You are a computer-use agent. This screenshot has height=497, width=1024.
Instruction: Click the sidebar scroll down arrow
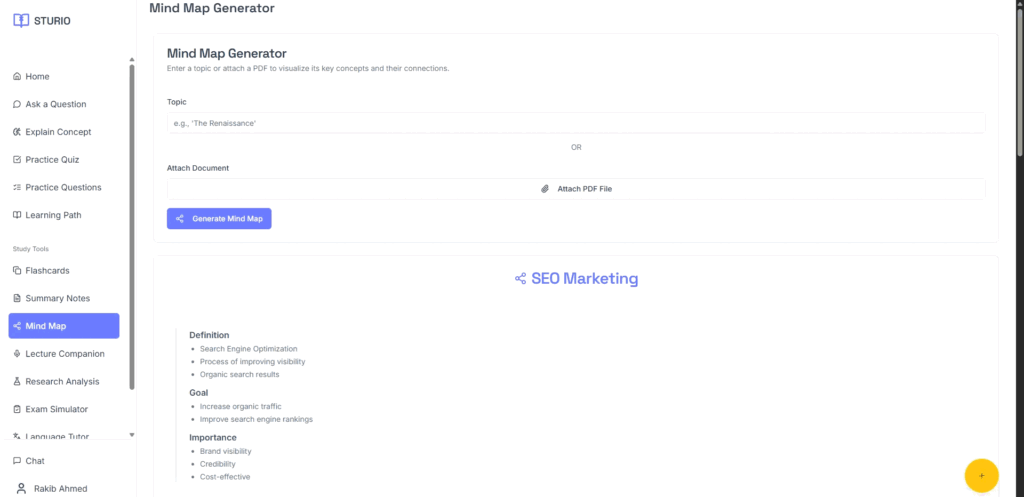pyautogui.click(x=132, y=434)
